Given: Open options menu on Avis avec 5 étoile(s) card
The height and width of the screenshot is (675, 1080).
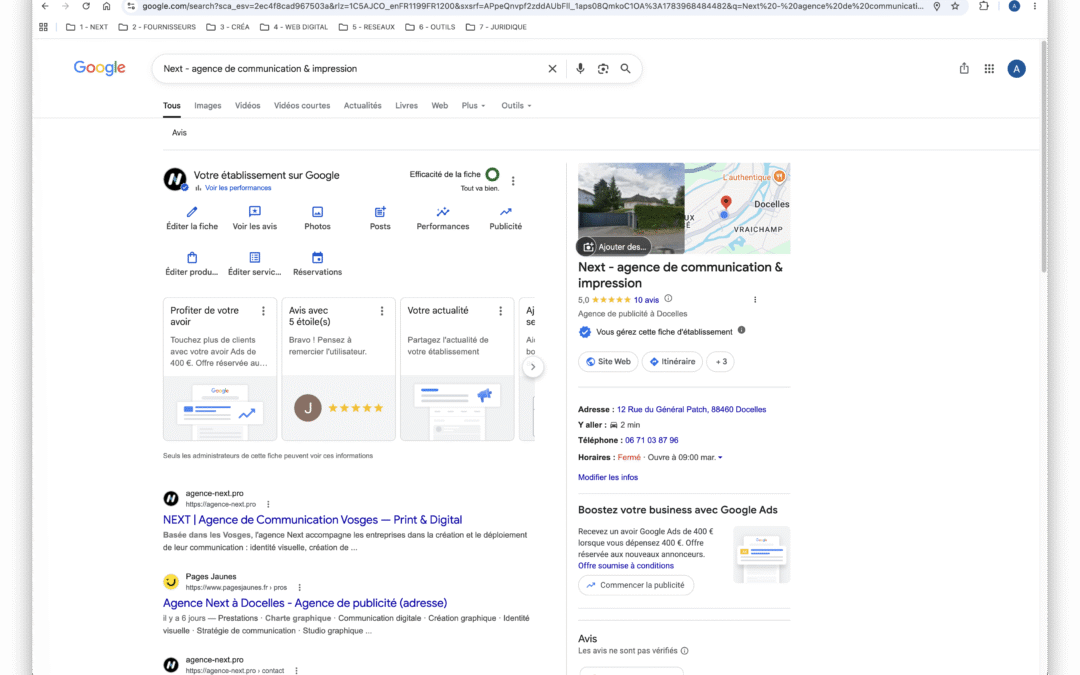Looking at the screenshot, I should (x=382, y=311).
